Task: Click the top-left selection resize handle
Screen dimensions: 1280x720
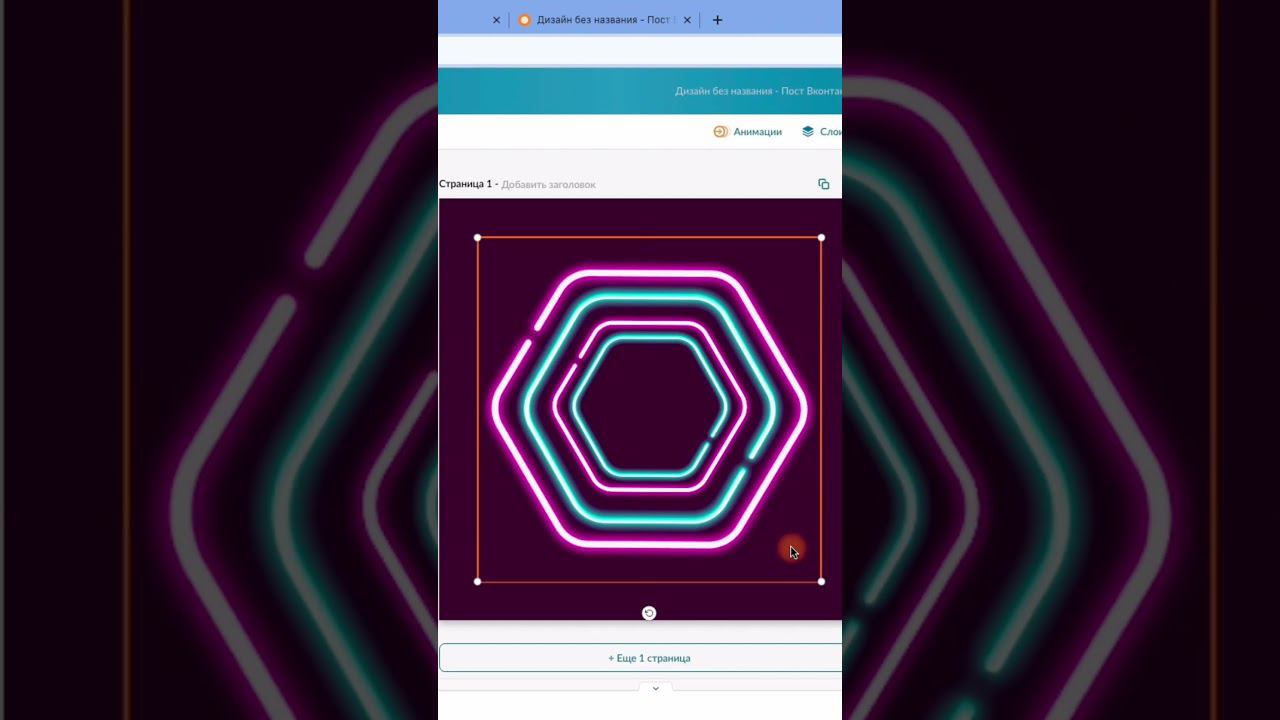Action: pyautogui.click(x=477, y=237)
